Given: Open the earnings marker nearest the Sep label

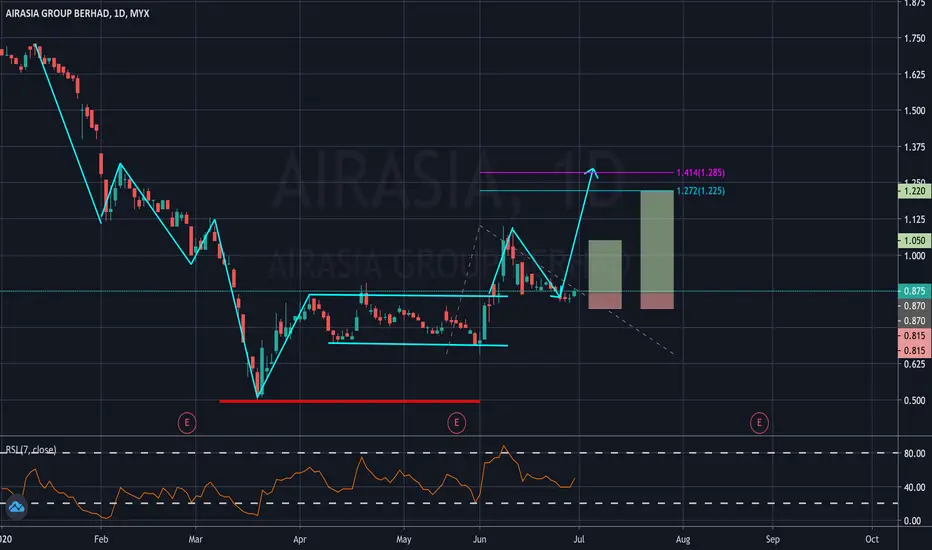Looking at the screenshot, I should coord(759,423).
